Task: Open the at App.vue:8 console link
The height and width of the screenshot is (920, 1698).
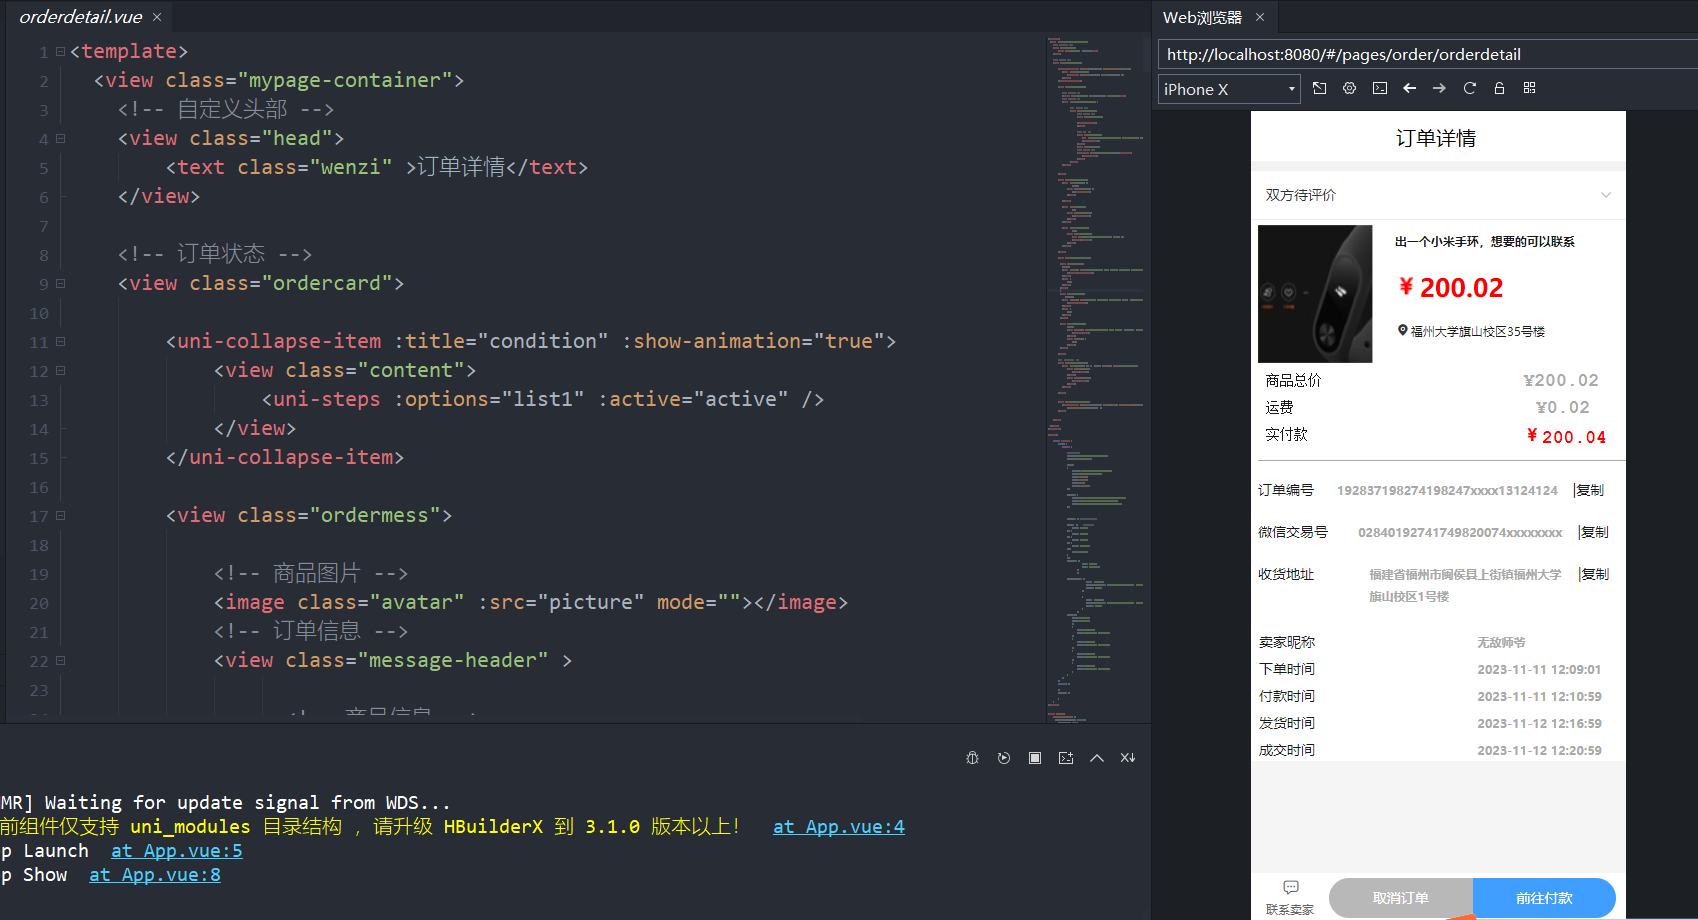Action: (x=155, y=875)
